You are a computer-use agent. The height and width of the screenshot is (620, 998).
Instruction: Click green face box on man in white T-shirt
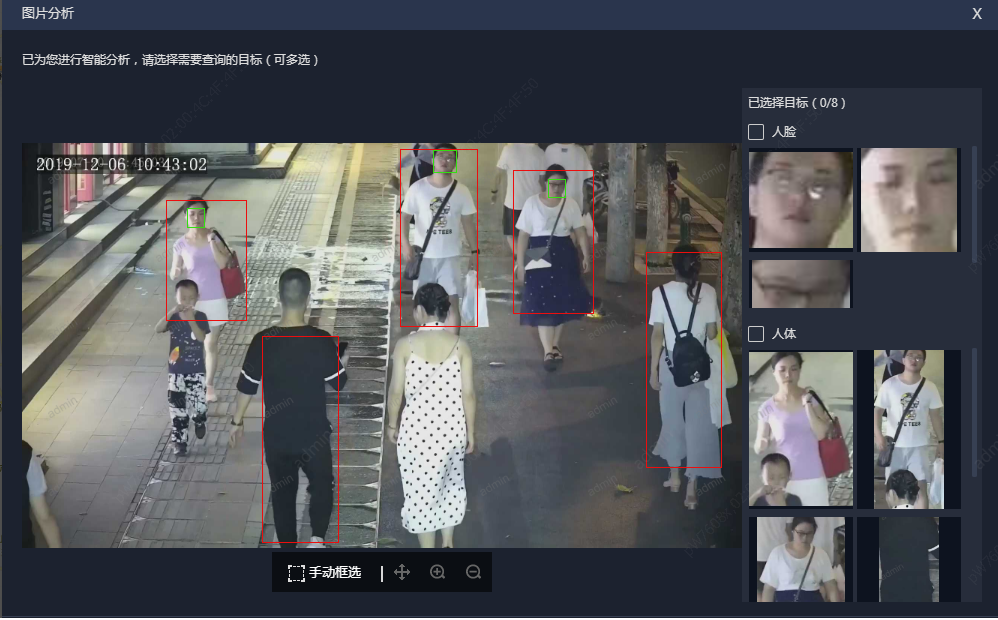coord(445,161)
